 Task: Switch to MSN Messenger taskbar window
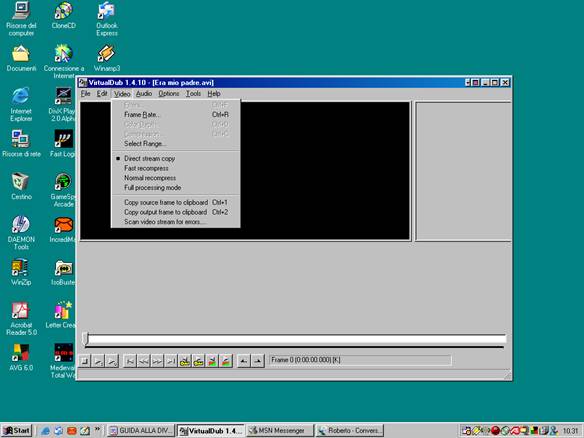pyautogui.click(x=280, y=431)
